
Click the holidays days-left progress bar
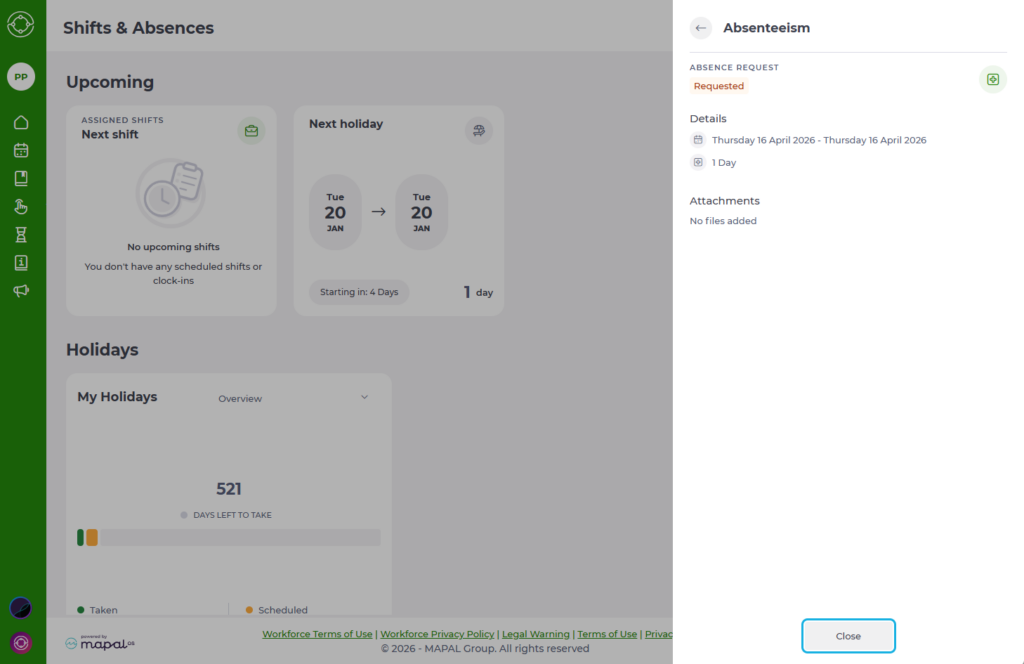(229, 538)
